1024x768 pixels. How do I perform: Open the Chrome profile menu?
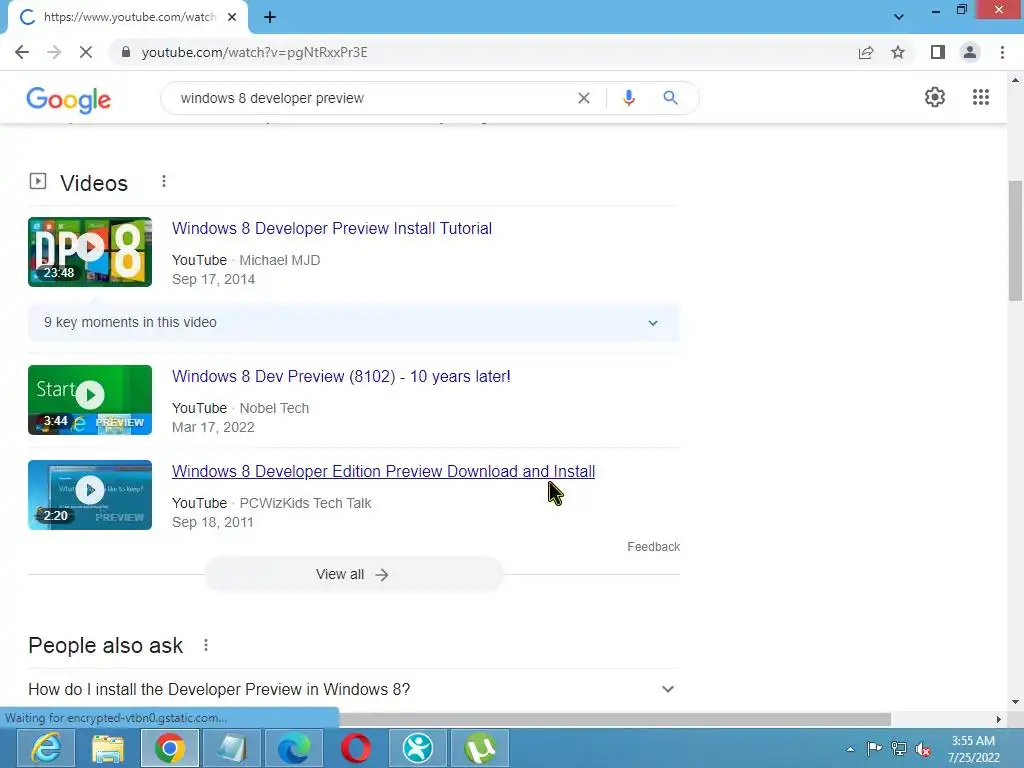[970, 52]
